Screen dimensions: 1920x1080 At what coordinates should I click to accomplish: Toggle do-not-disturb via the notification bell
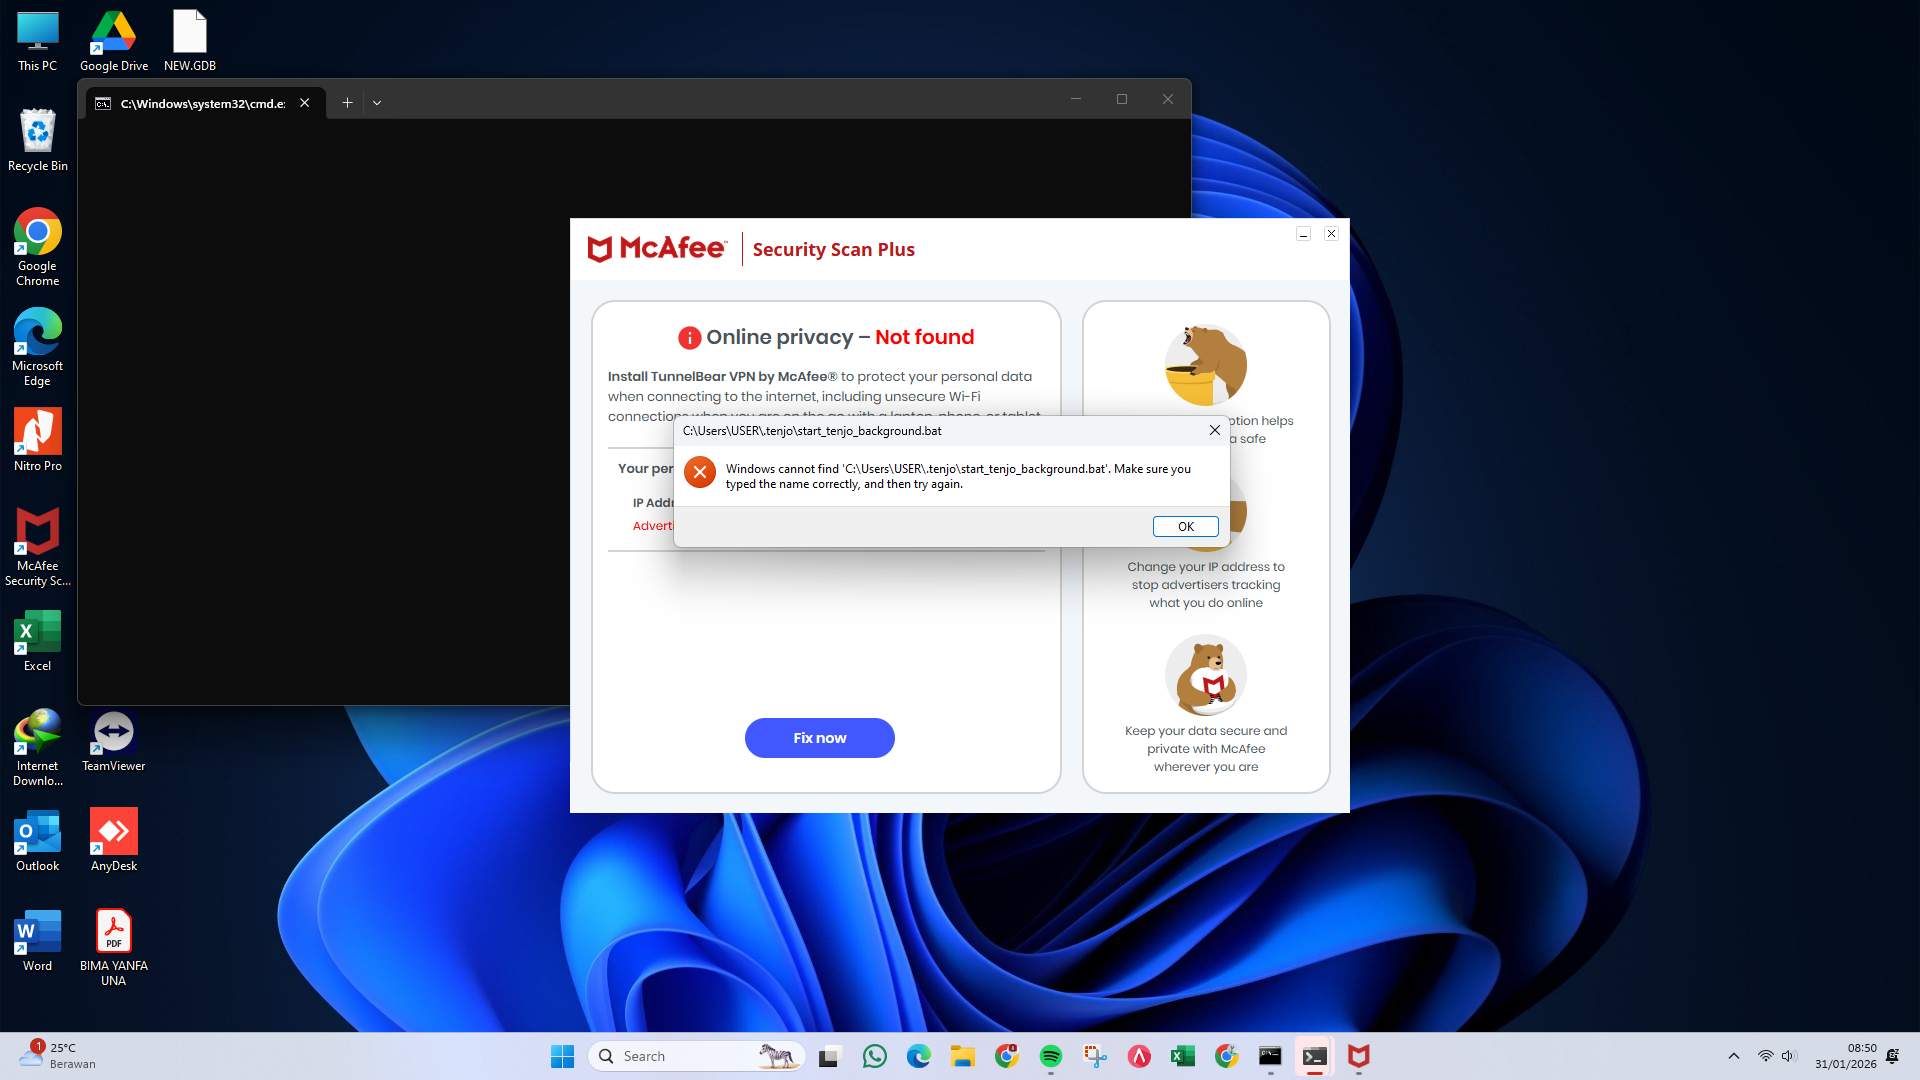point(1890,1056)
